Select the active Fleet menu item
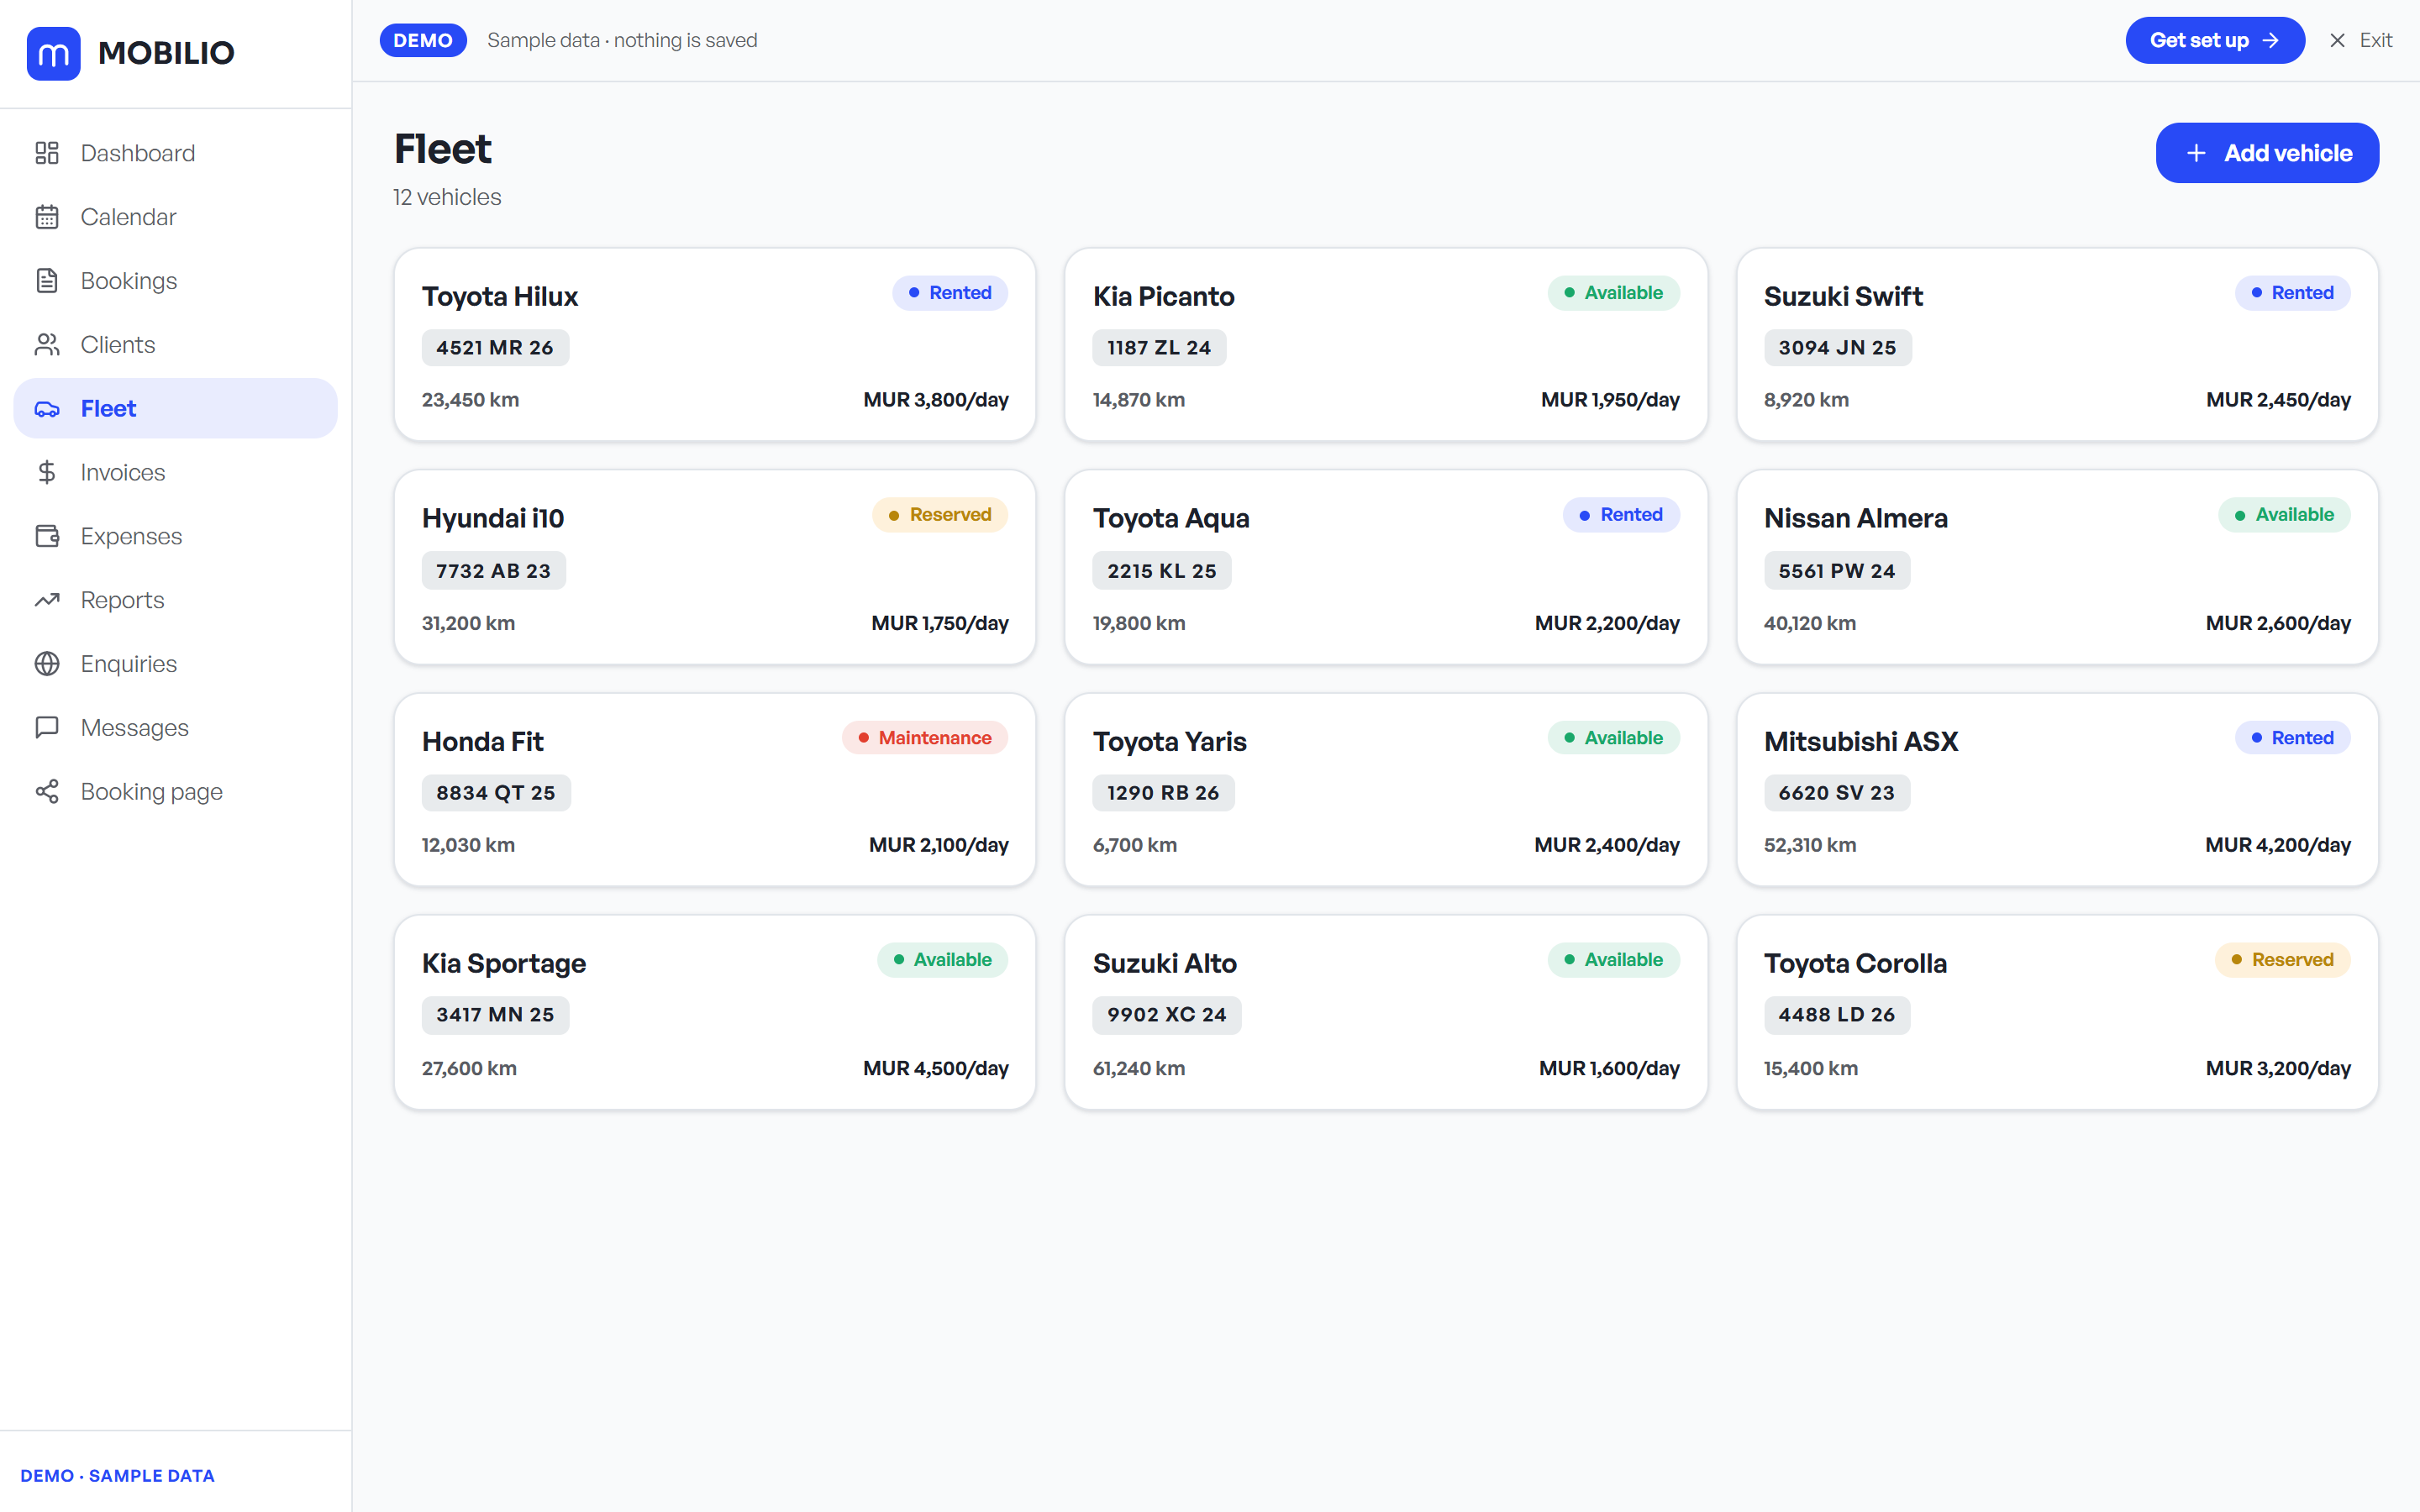Viewport: 2420px width, 1512px height. [176, 409]
